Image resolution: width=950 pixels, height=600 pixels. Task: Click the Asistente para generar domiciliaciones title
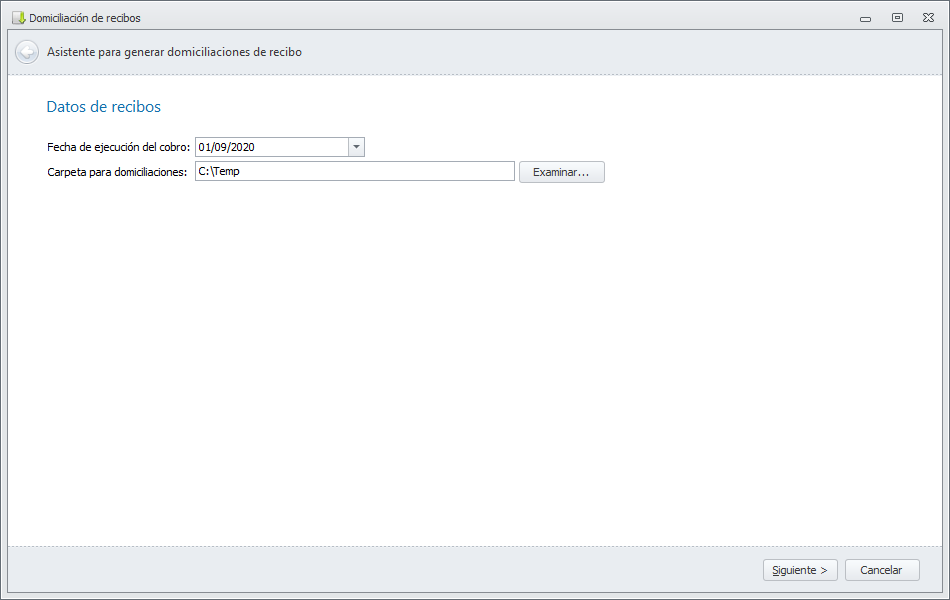pos(174,52)
